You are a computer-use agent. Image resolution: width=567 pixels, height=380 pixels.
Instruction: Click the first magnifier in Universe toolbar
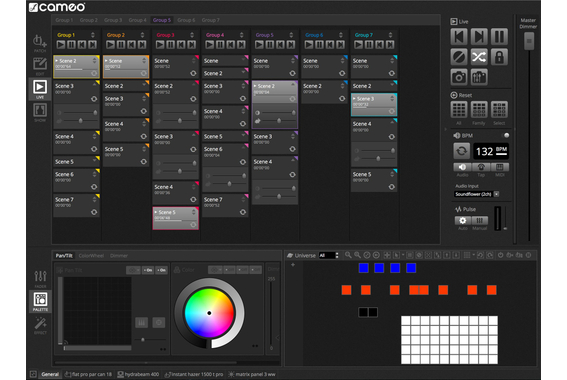348,255
